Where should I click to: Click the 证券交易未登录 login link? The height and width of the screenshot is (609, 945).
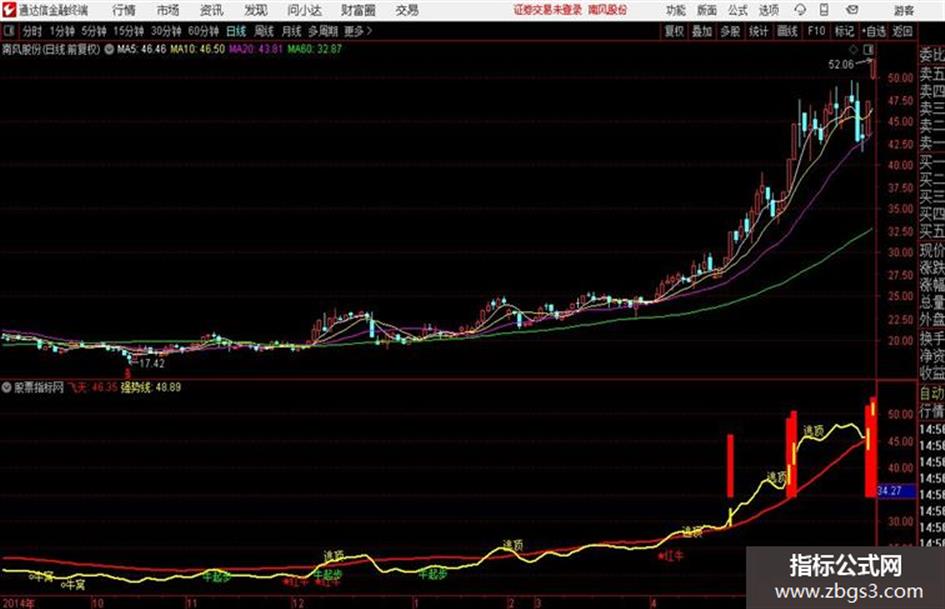coord(548,10)
